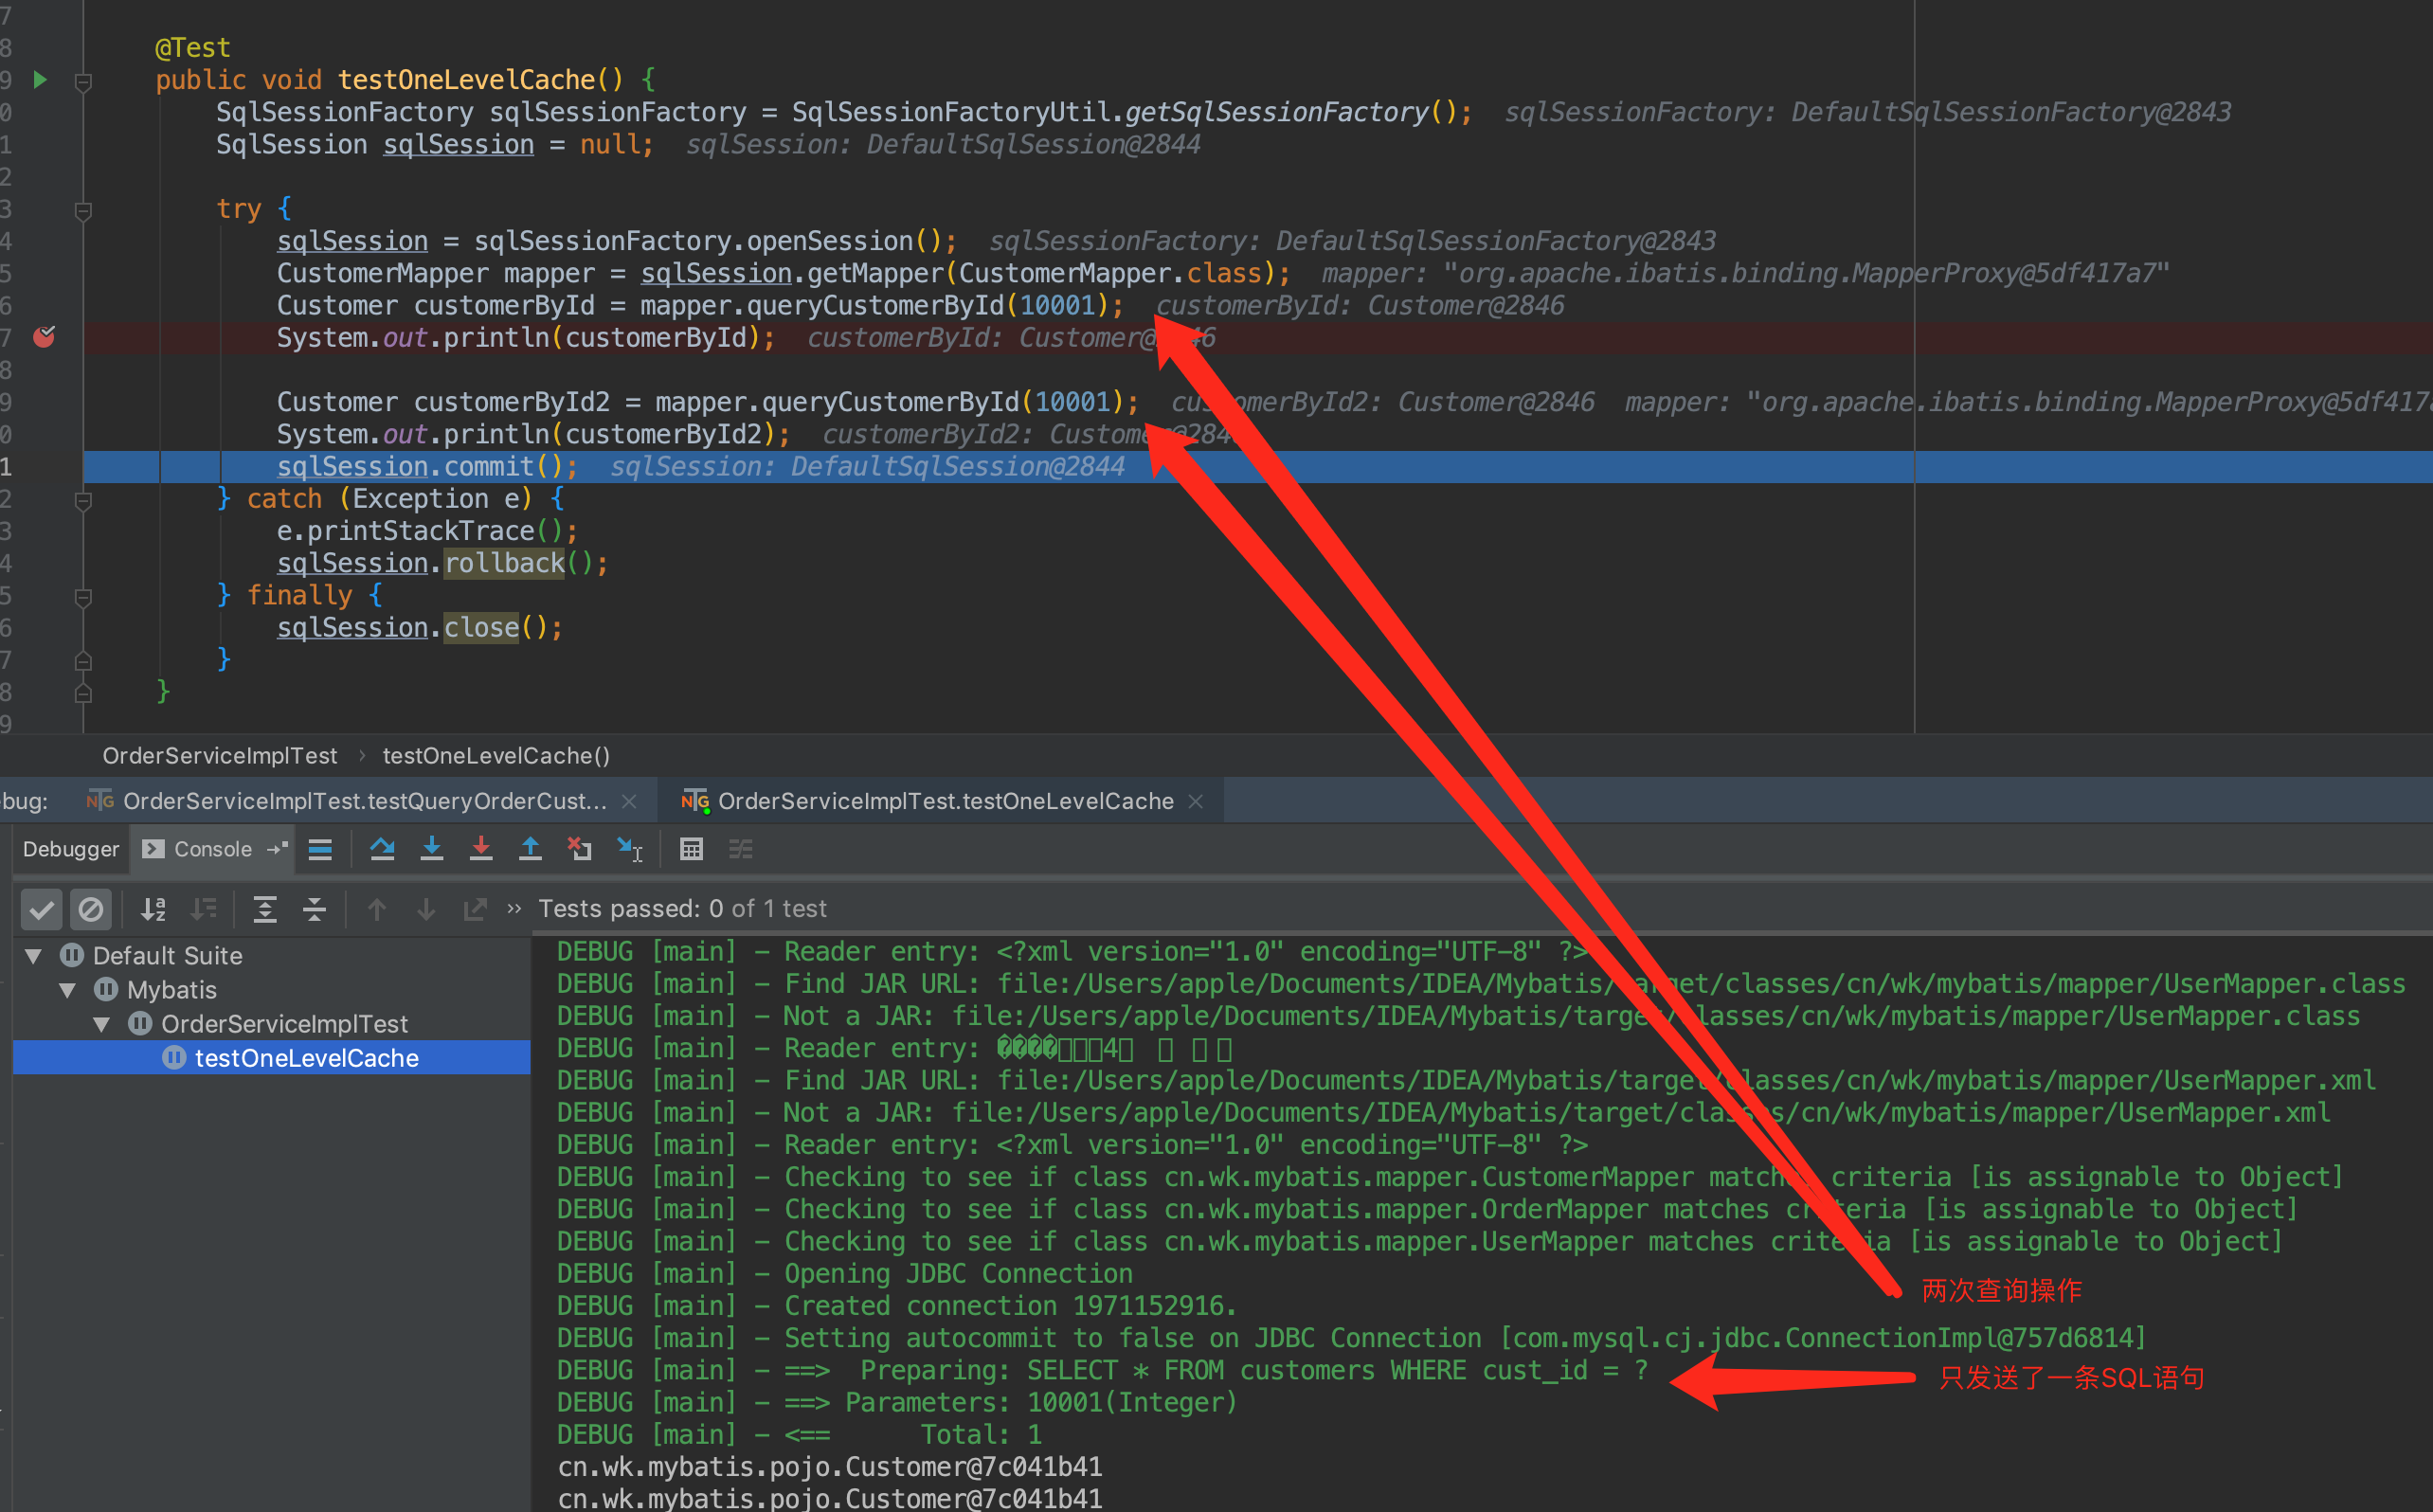This screenshot has height=1512, width=2433.
Task: Click the Drop Frame icon
Action: (x=580, y=849)
